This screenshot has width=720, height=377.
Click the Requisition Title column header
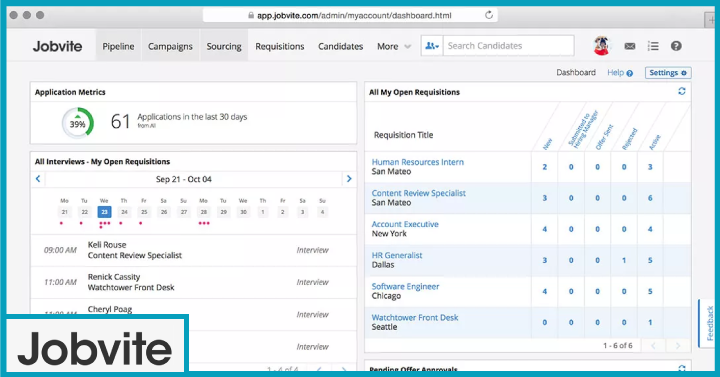coord(403,135)
